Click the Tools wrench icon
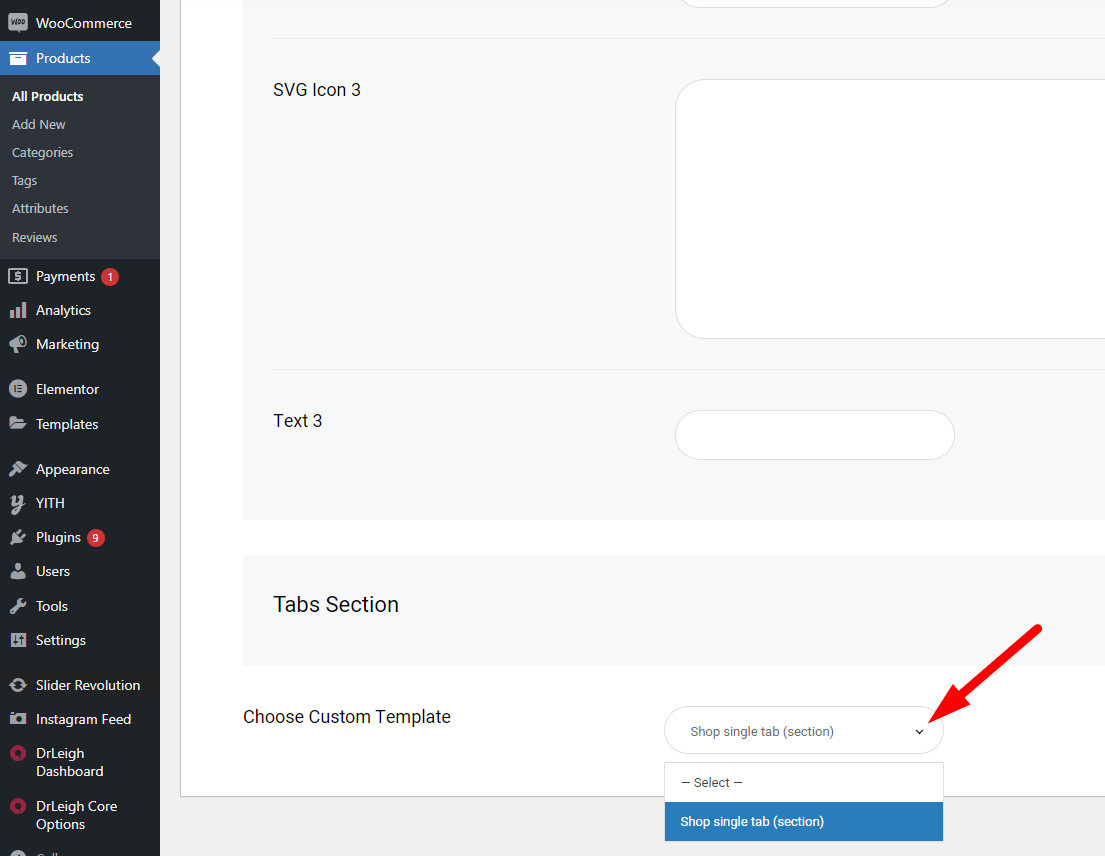Viewport: 1105px width, 856px height. click(18, 606)
